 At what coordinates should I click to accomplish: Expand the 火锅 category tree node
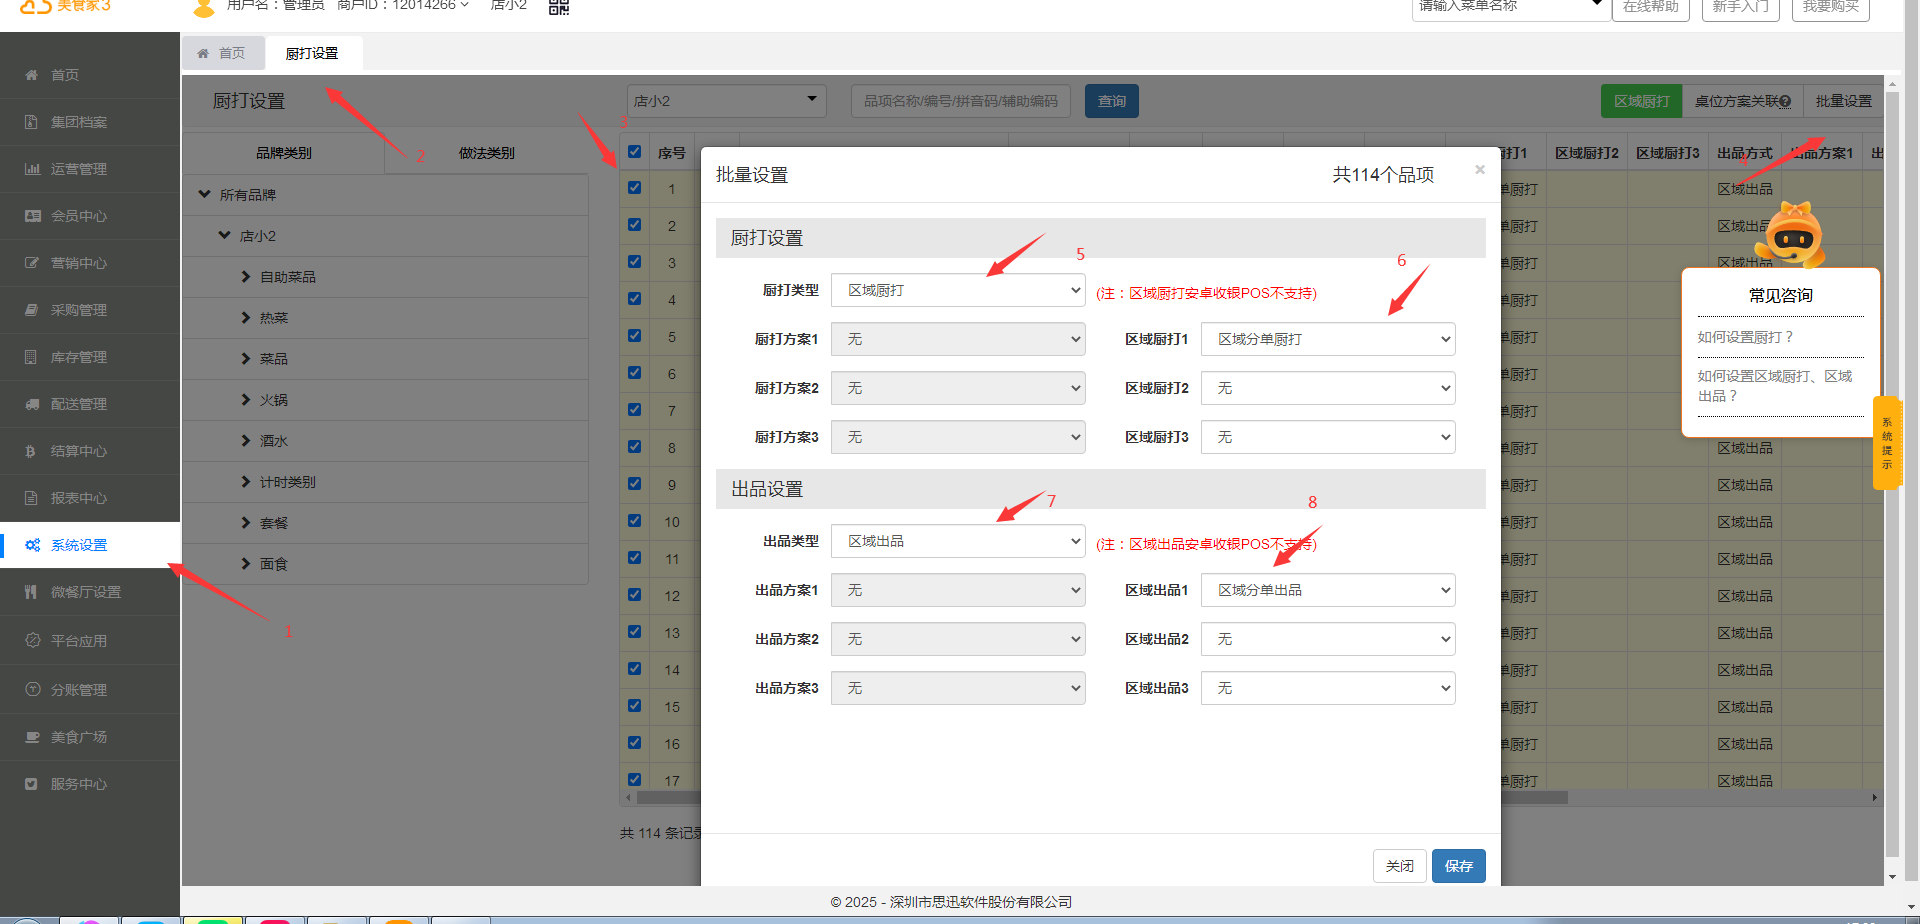coord(246,400)
